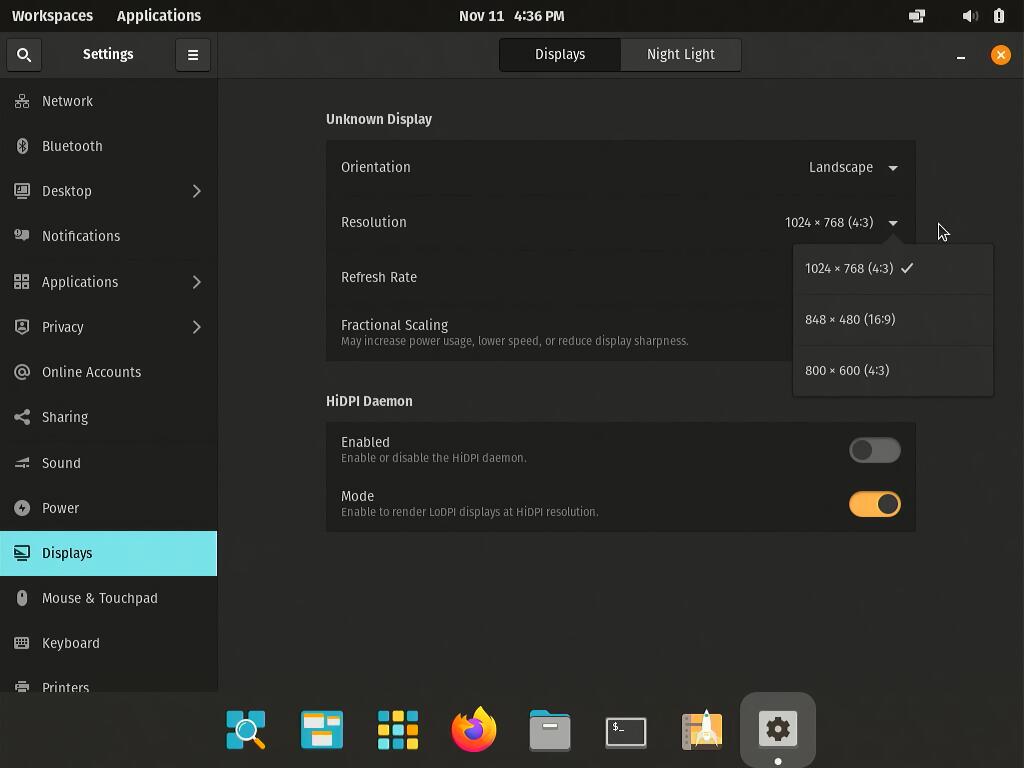Open Network settings label in sidebar
Screen dimensions: 1024x768
[x=67, y=101]
